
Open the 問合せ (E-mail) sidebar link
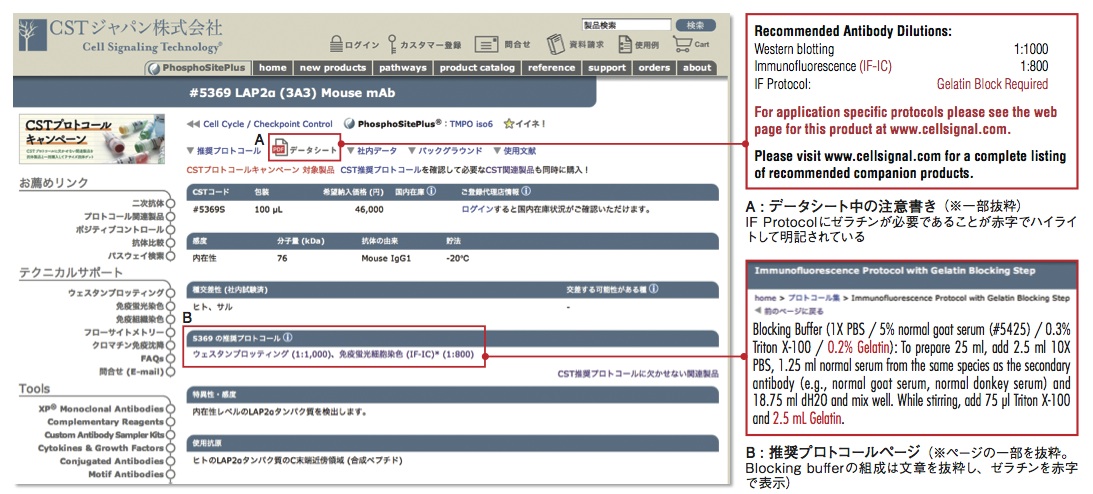131,371
